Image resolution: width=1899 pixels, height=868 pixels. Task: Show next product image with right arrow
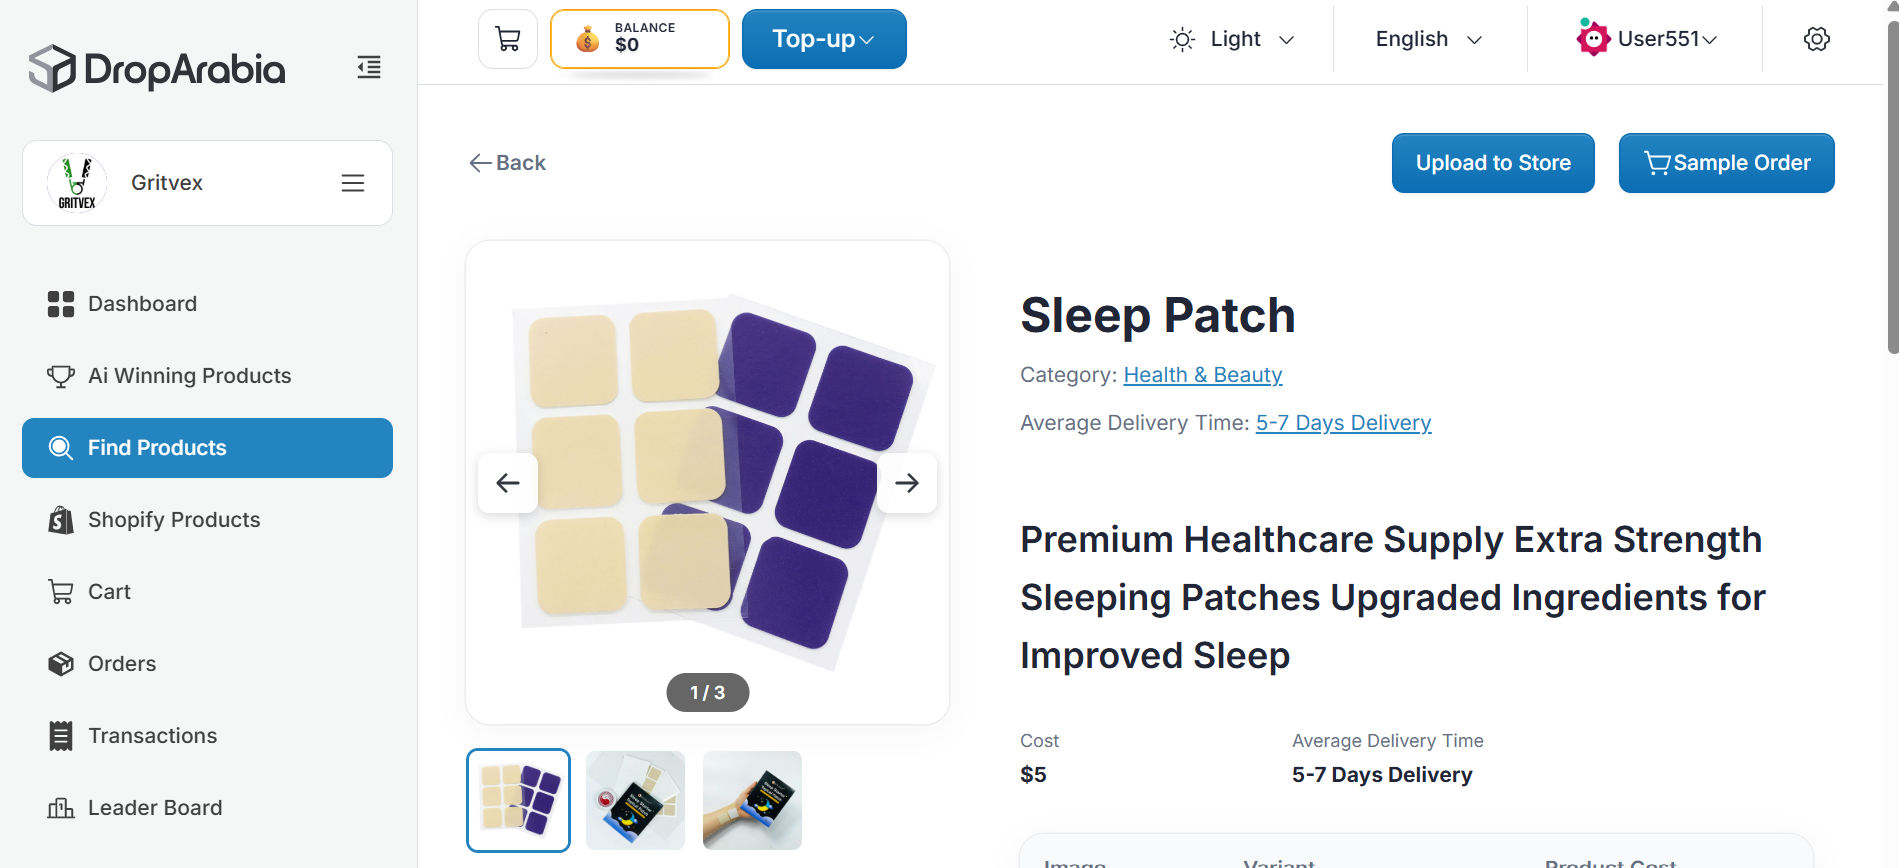907,483
